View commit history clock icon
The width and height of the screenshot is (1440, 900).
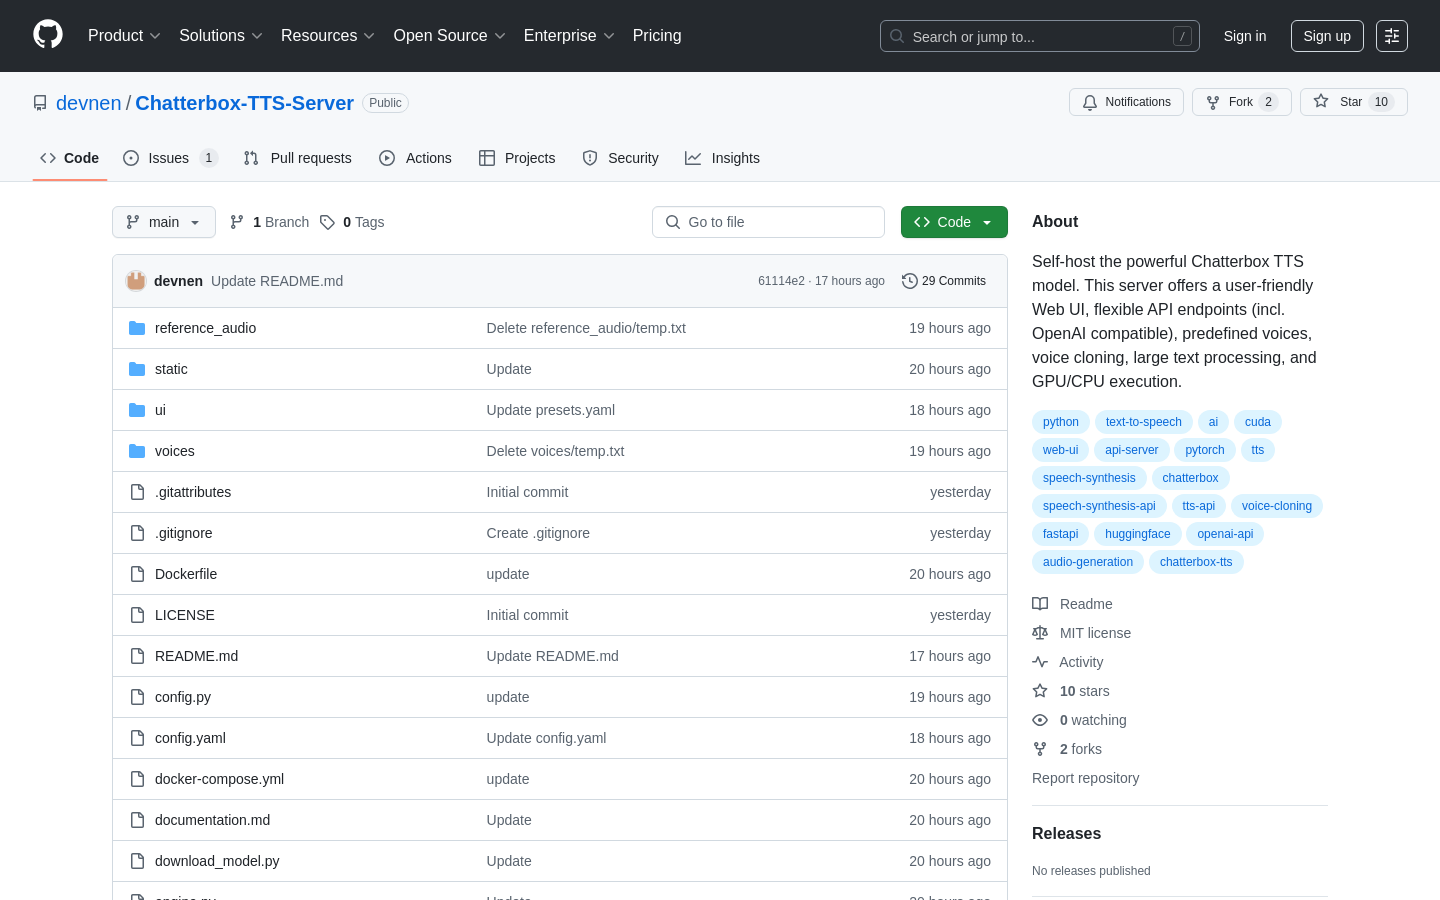(909, 281)
